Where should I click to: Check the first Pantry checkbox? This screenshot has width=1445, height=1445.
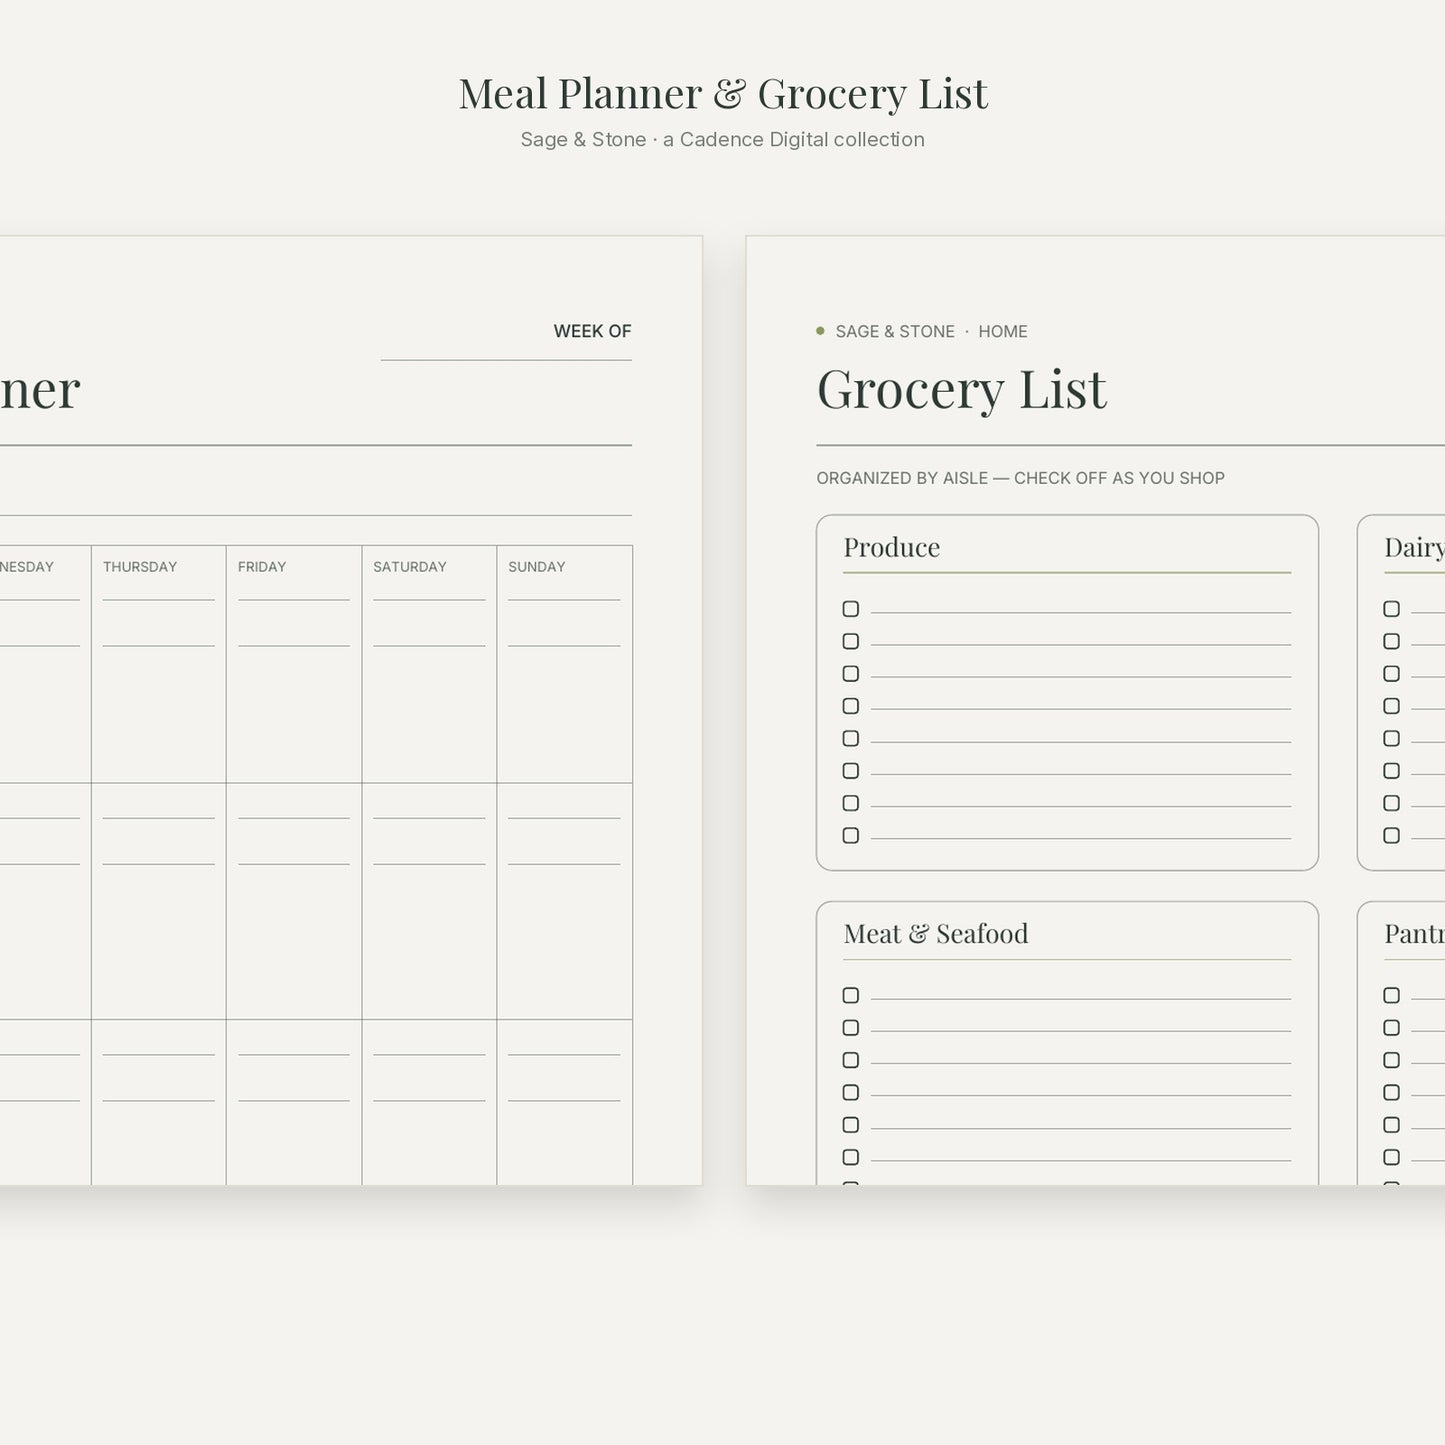tap(1391, 995)
